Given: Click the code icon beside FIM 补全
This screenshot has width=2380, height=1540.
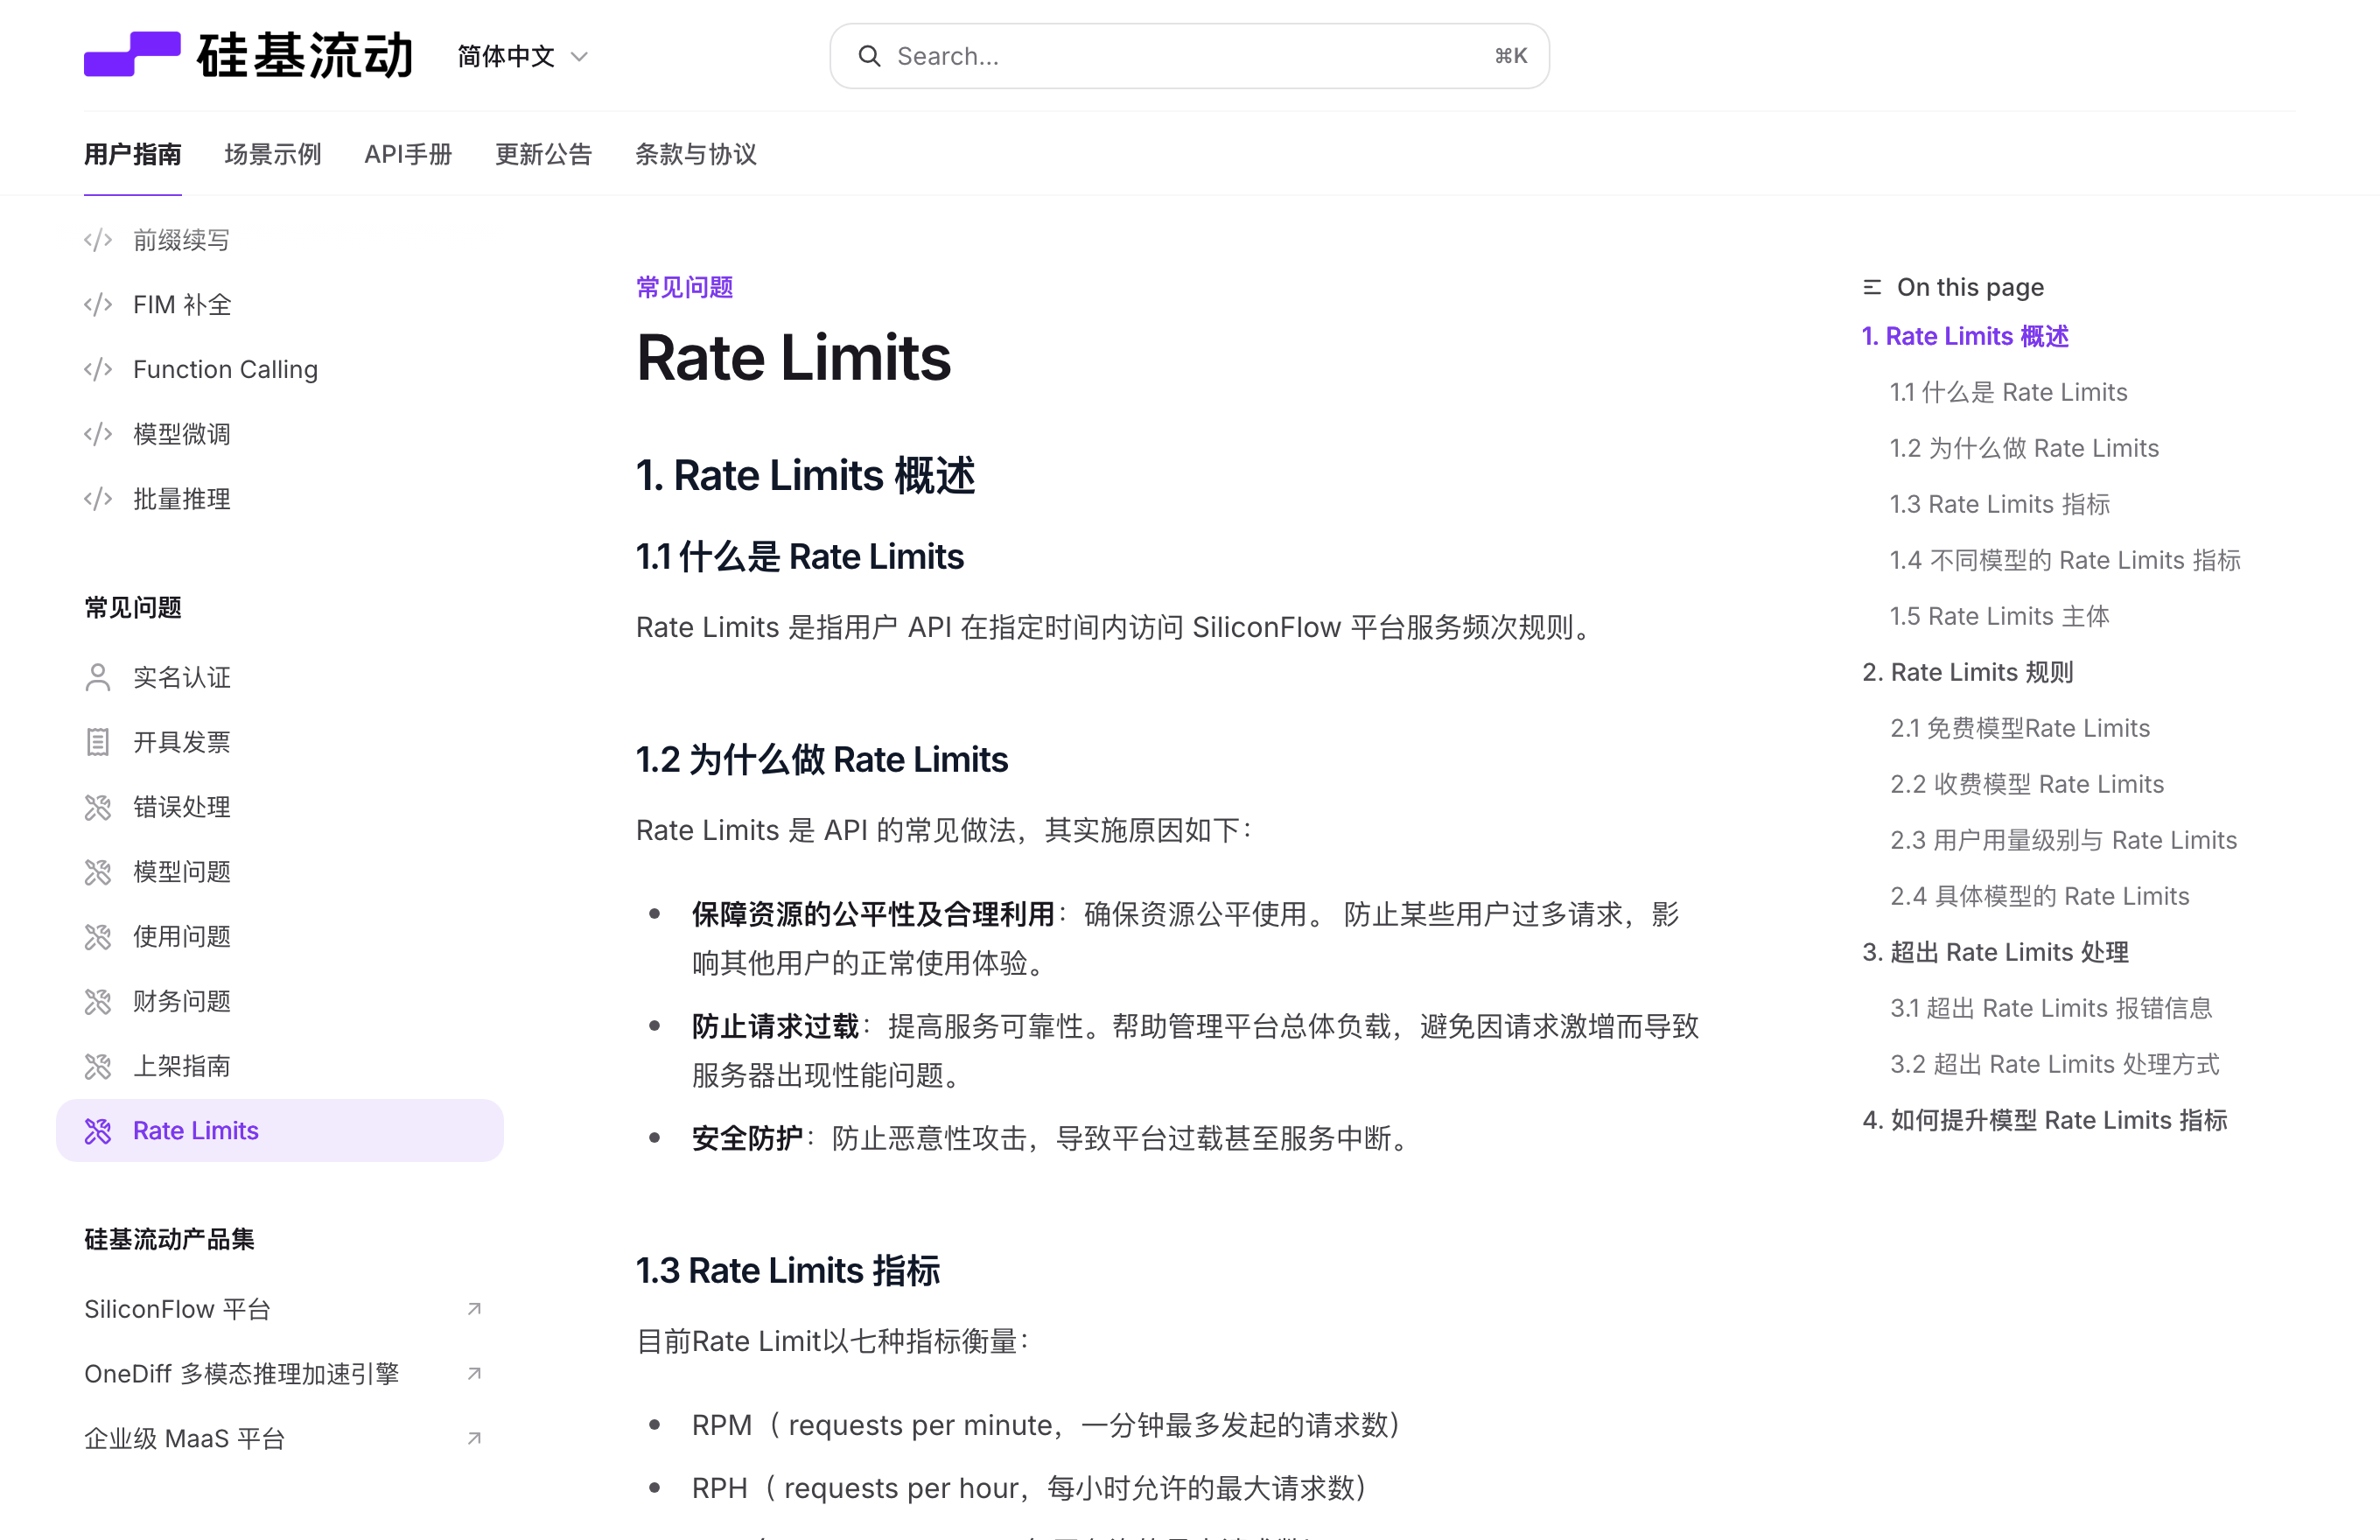Looking at the screenshot, I should point(98,305).
